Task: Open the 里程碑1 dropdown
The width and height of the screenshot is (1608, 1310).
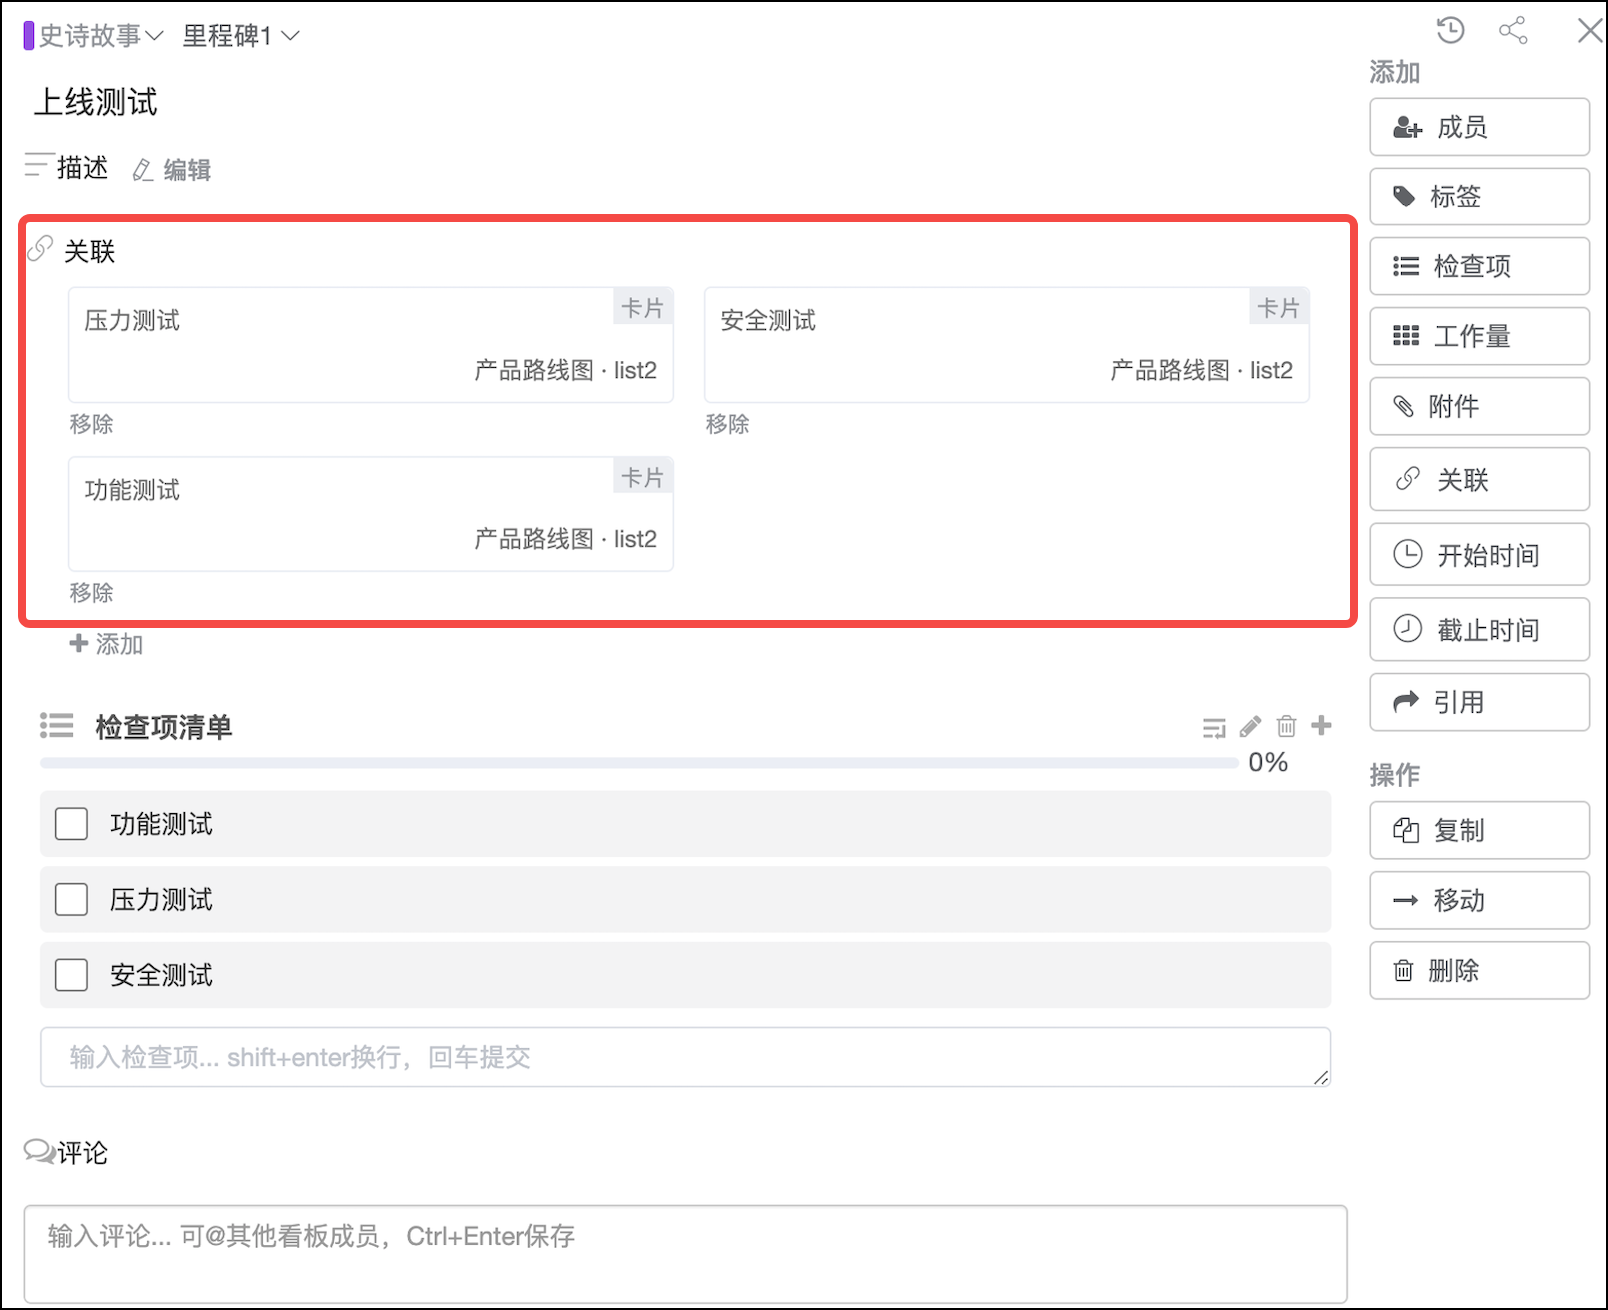Action: 240,36
